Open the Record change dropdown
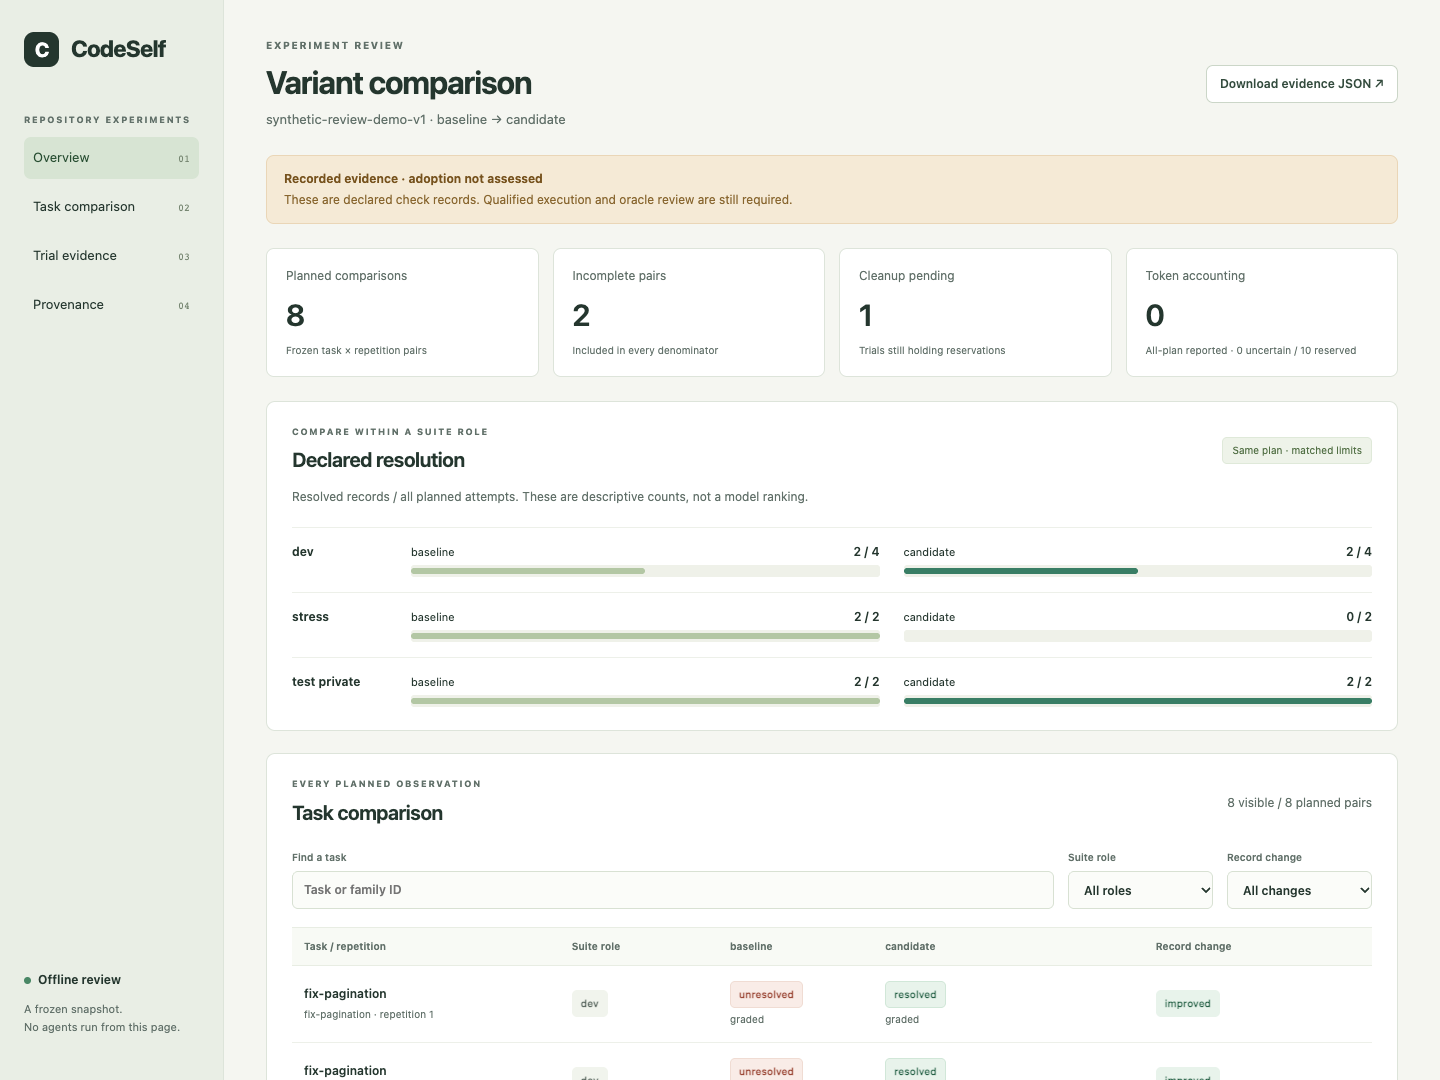This screenshot has height=1080, width=1440. click(1299, 890)
